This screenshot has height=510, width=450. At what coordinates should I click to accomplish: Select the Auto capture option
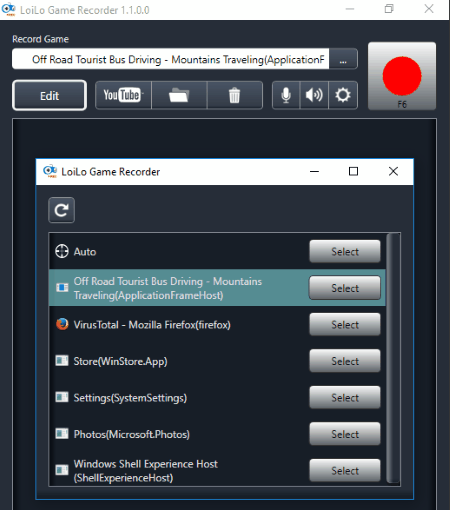345,251
